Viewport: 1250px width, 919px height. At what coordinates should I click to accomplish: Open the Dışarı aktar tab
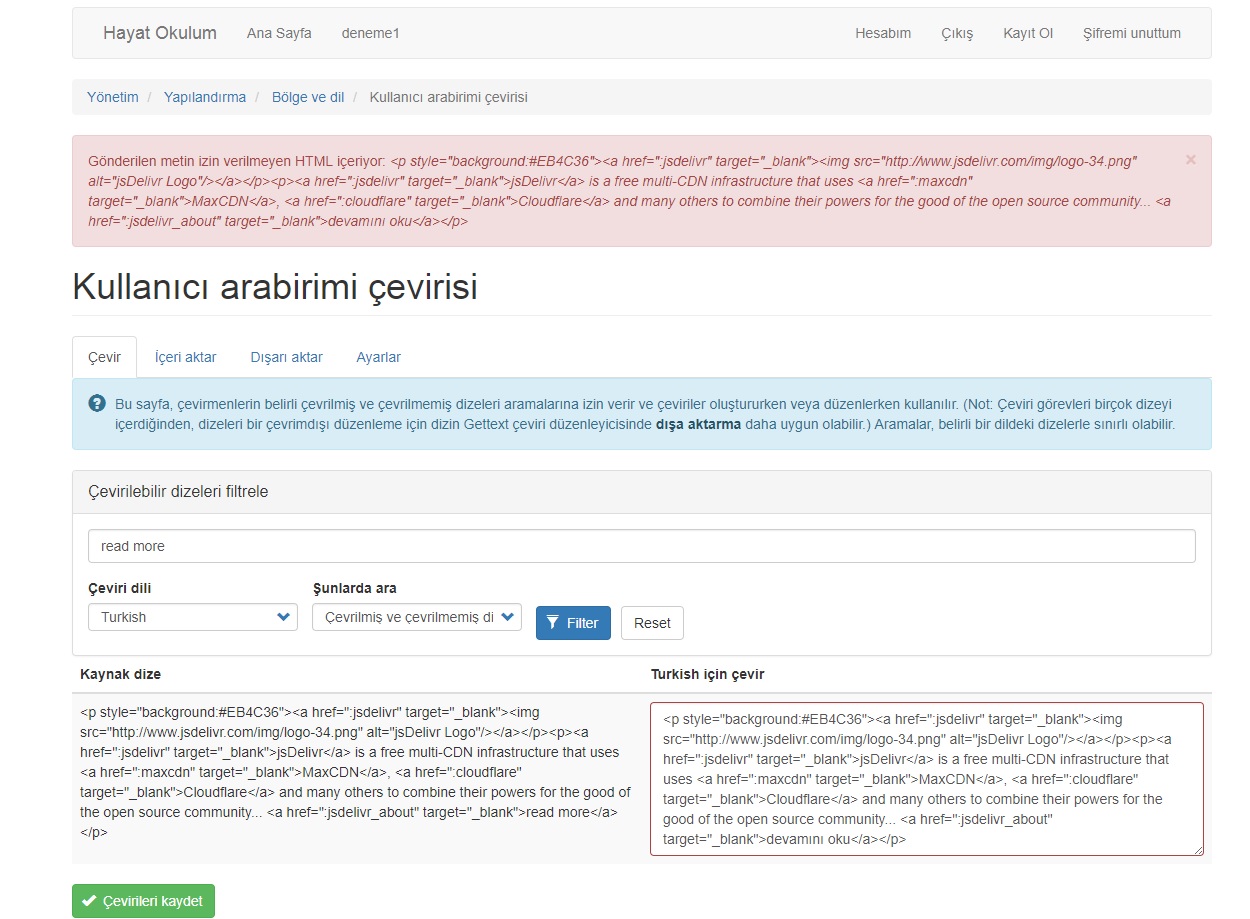286,357
